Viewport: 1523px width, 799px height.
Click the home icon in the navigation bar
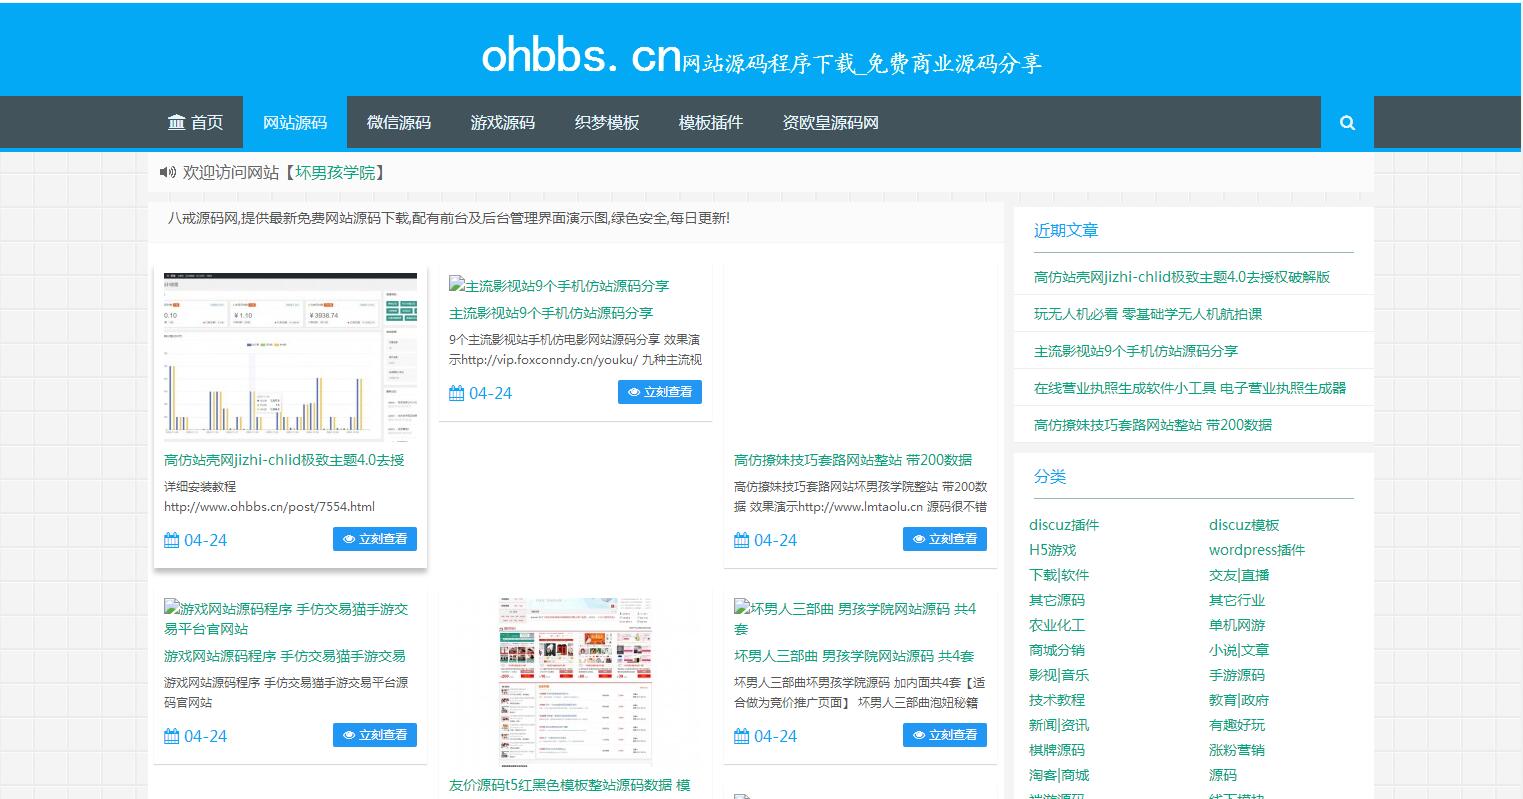click(177, 122)
